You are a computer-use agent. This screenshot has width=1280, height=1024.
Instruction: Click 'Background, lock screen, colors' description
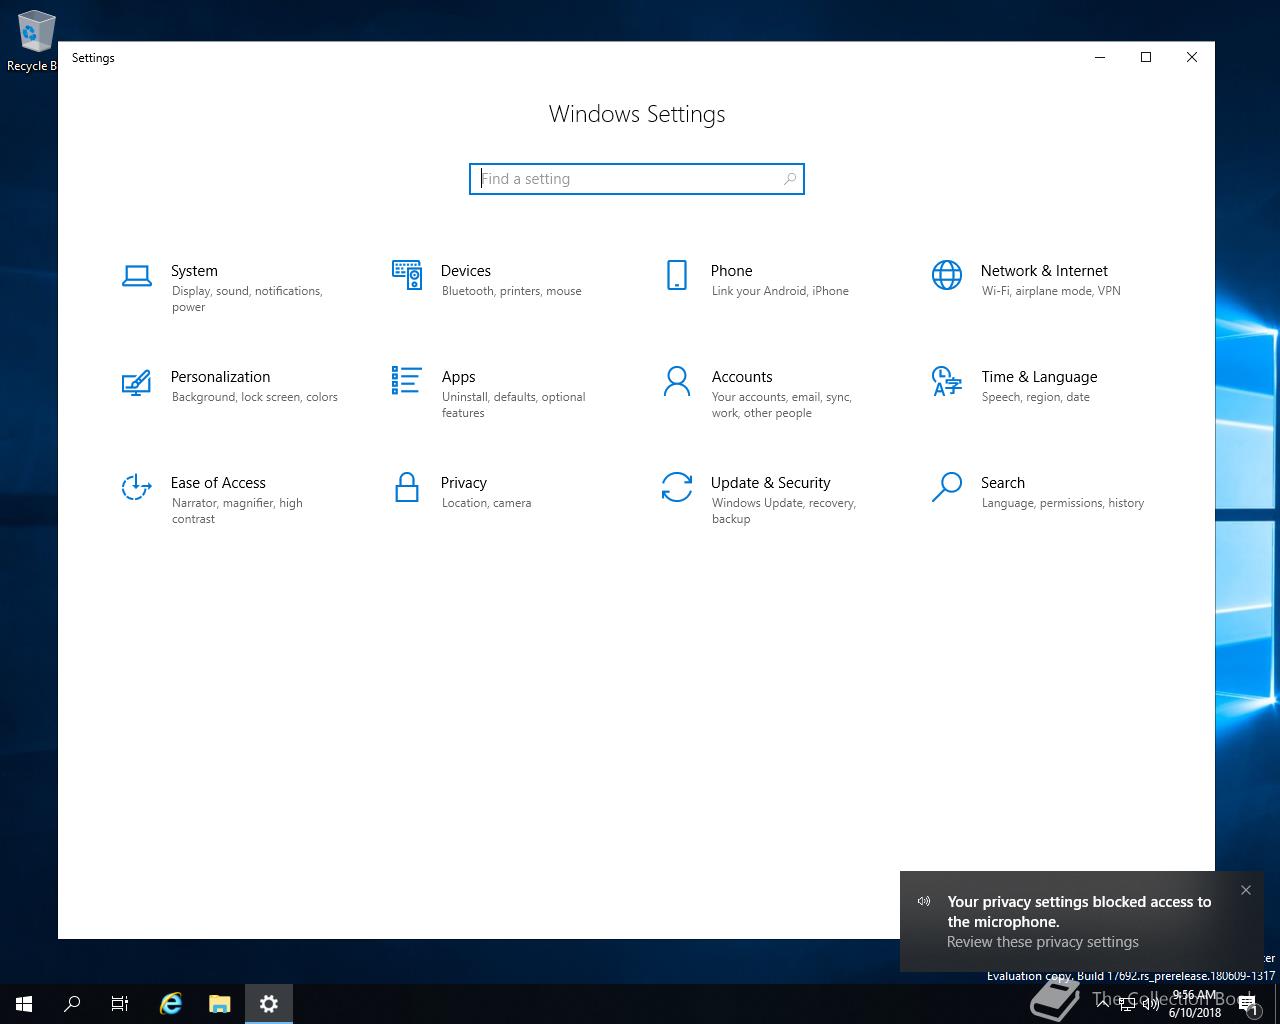click(255, 397)
